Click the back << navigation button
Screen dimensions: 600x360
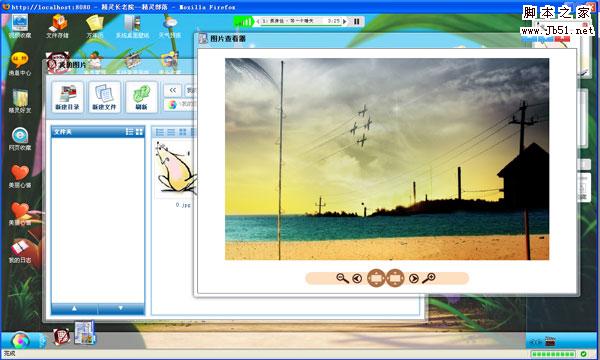pos(173,90)
